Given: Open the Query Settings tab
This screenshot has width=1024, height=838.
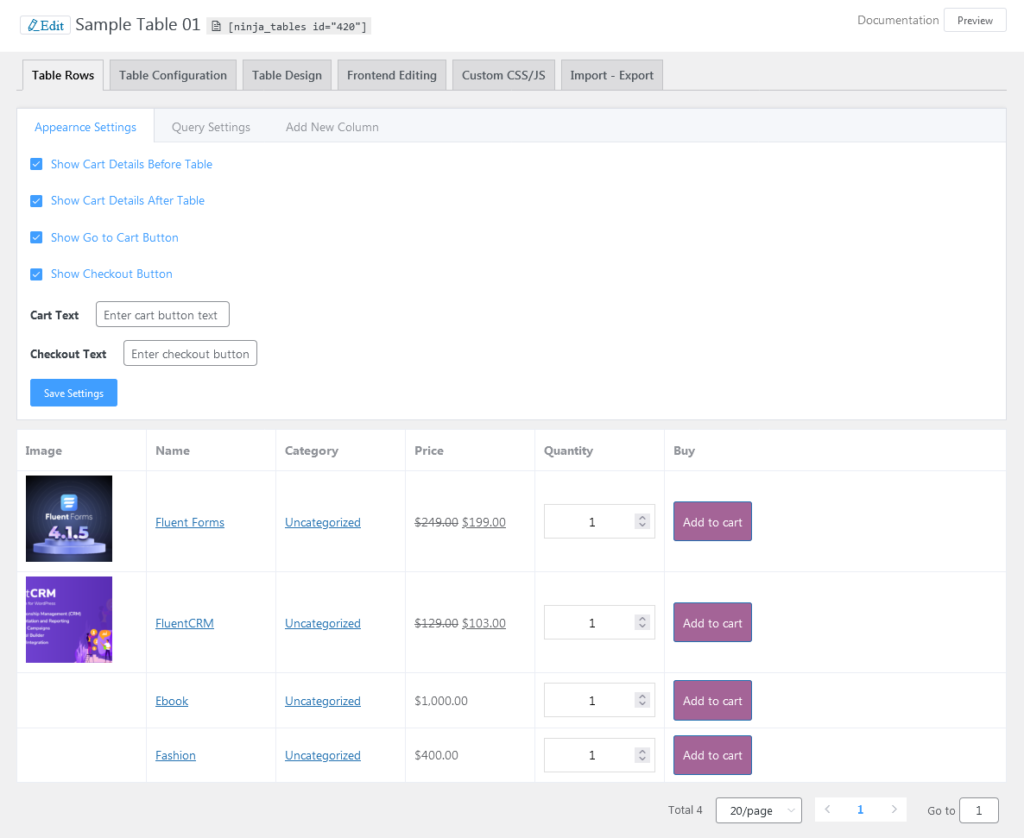Looking at the screenshot, I should pyautogui.click(x=210, y=127).
